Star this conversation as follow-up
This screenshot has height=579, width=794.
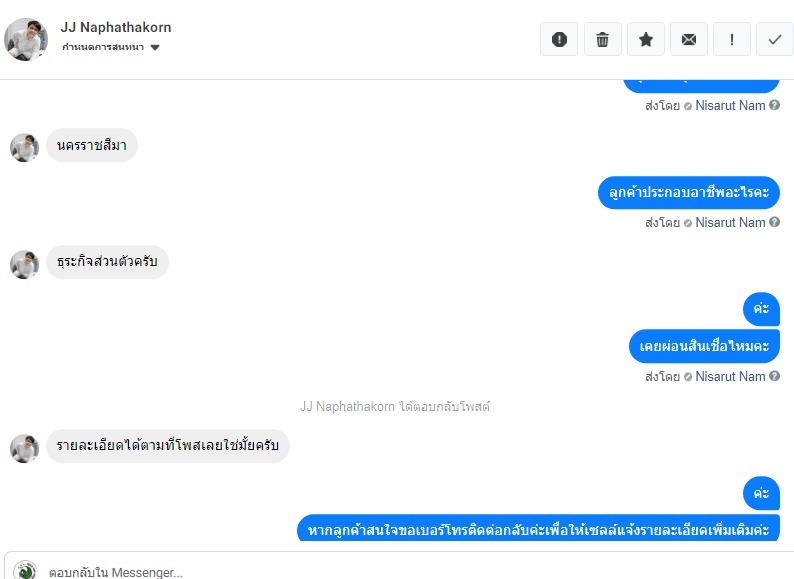(646, 40)
